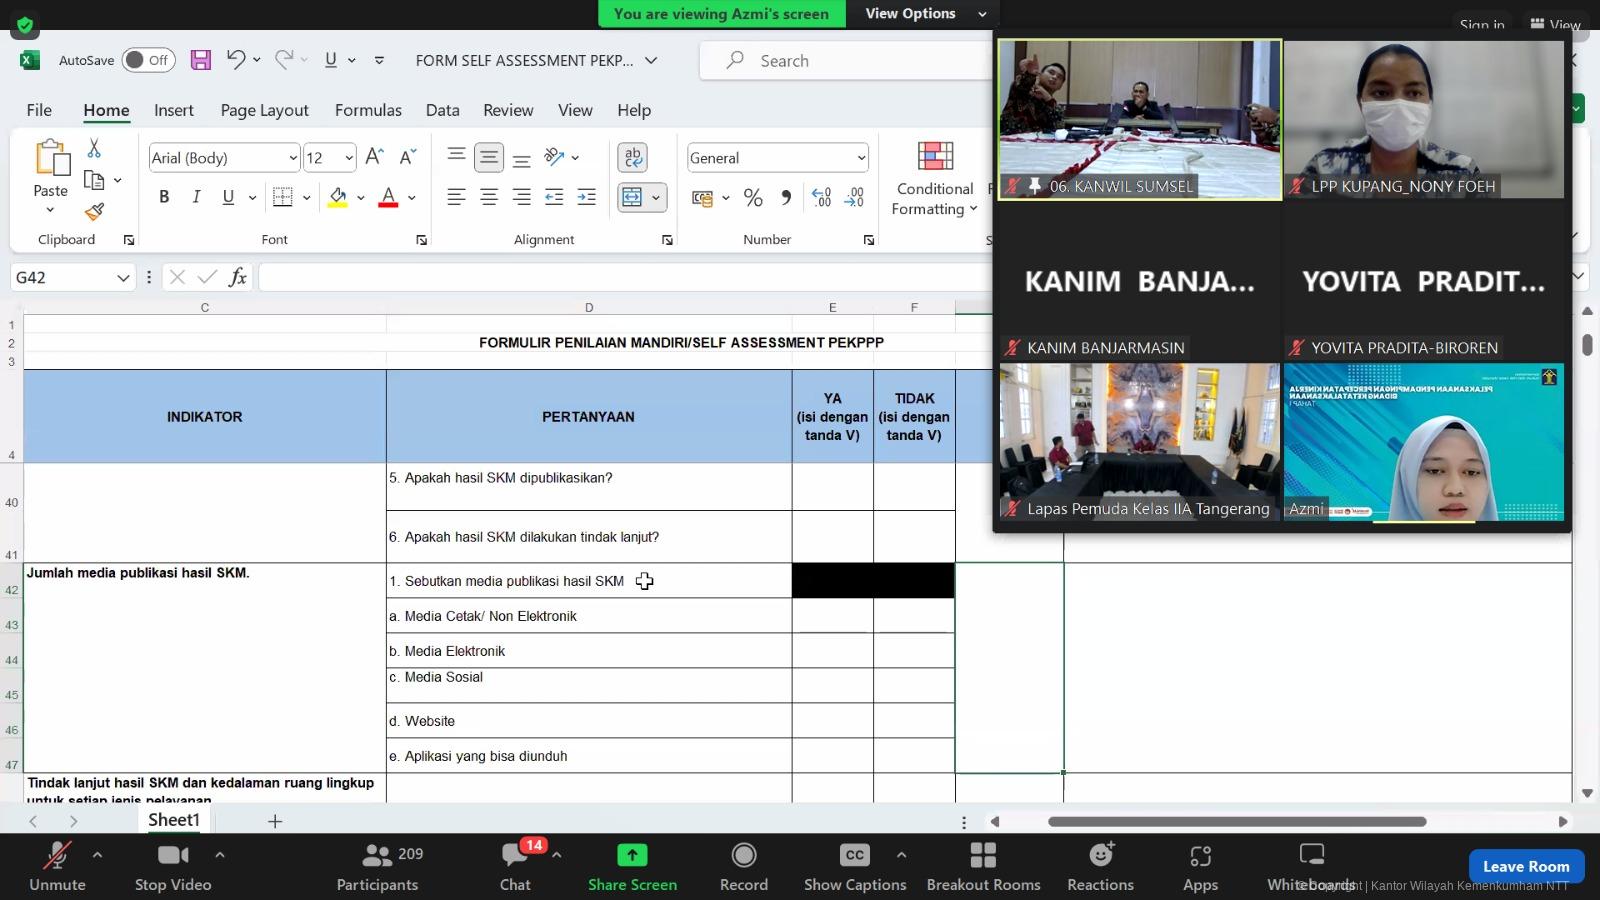Click the yellow fill color swatch
1600x900 pixels.
point(338,198)
